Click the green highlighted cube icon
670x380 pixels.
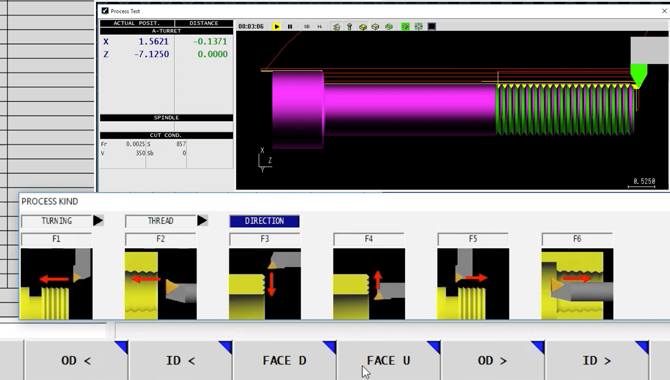[x=405, y=27]
